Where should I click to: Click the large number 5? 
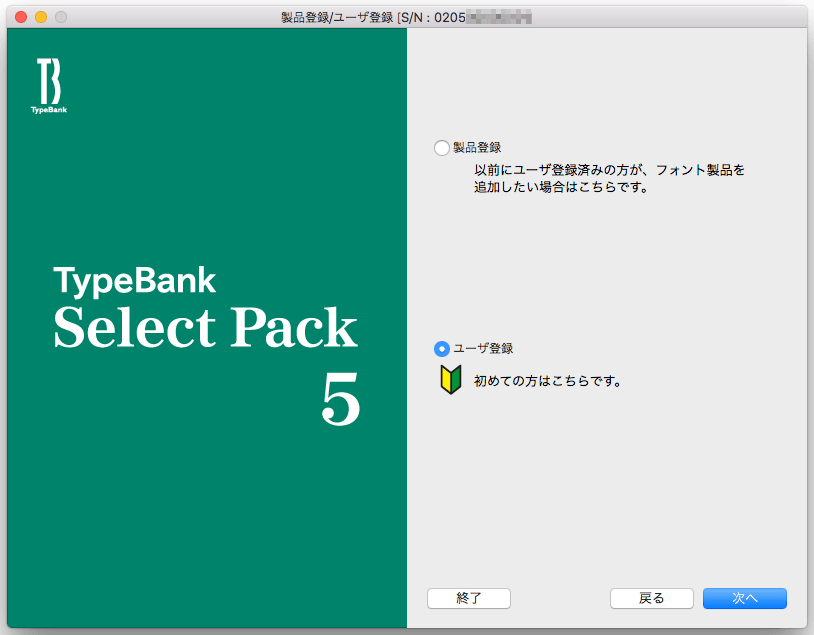coord(341,398)
